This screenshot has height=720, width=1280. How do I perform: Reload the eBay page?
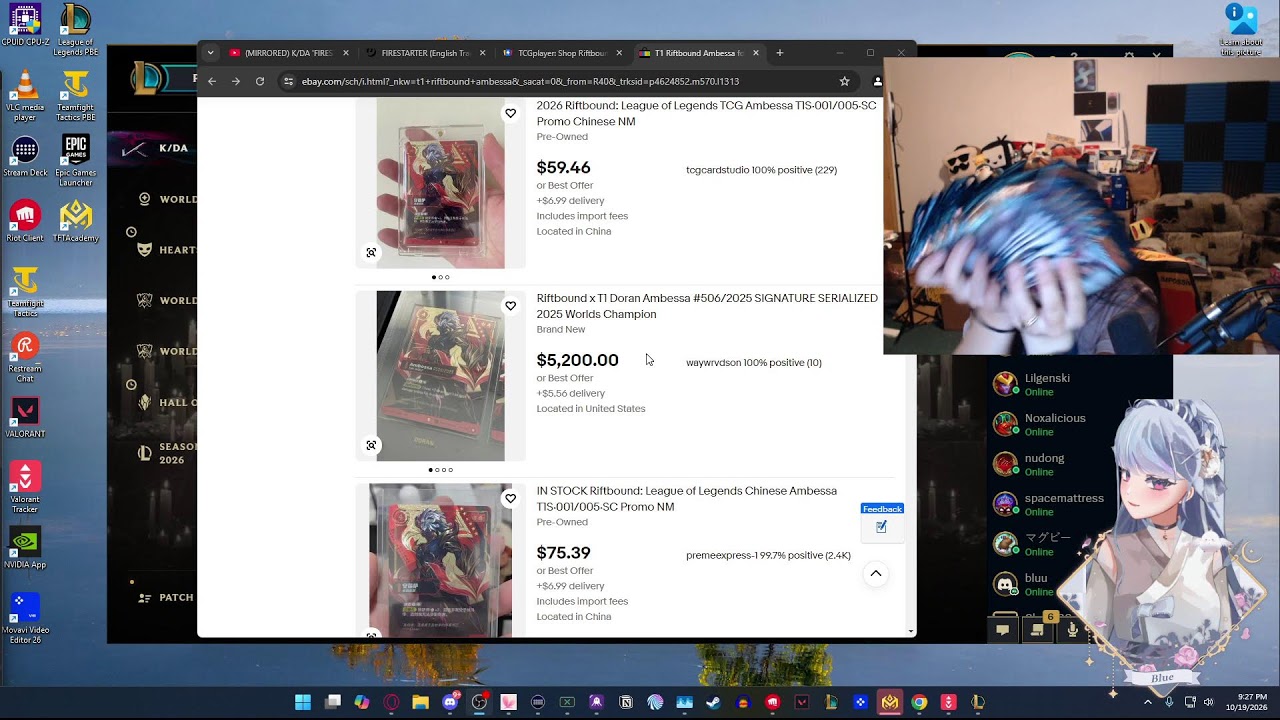(x=260, y=81)
